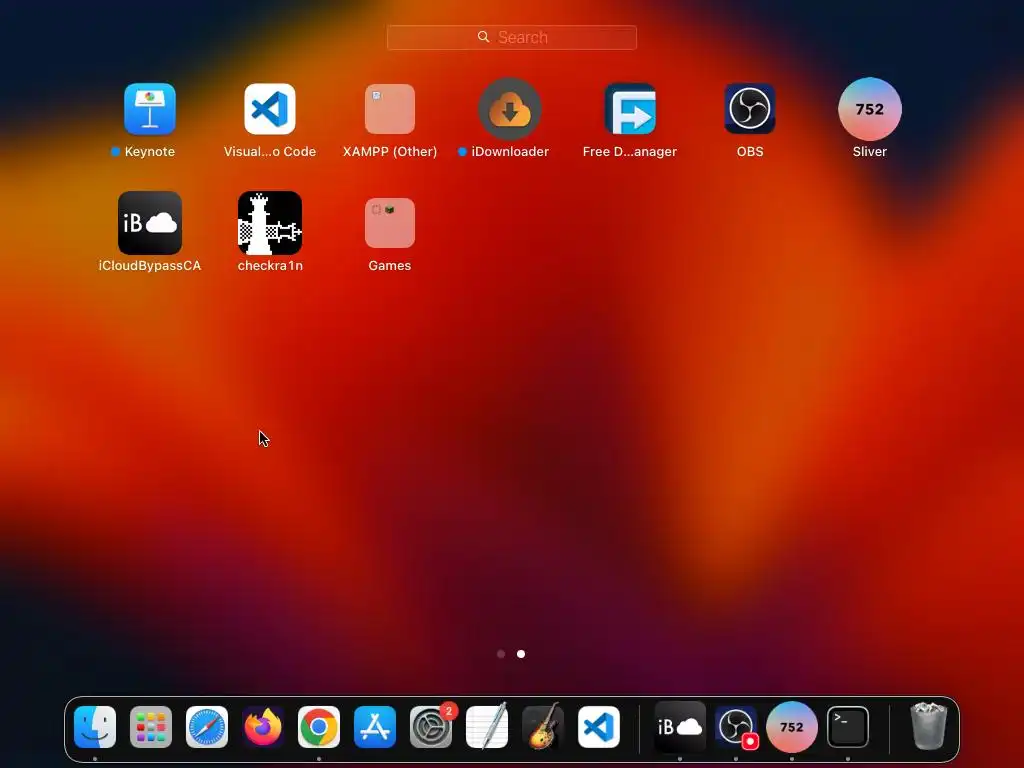Open checkra1n app

(x=270, y=223)
